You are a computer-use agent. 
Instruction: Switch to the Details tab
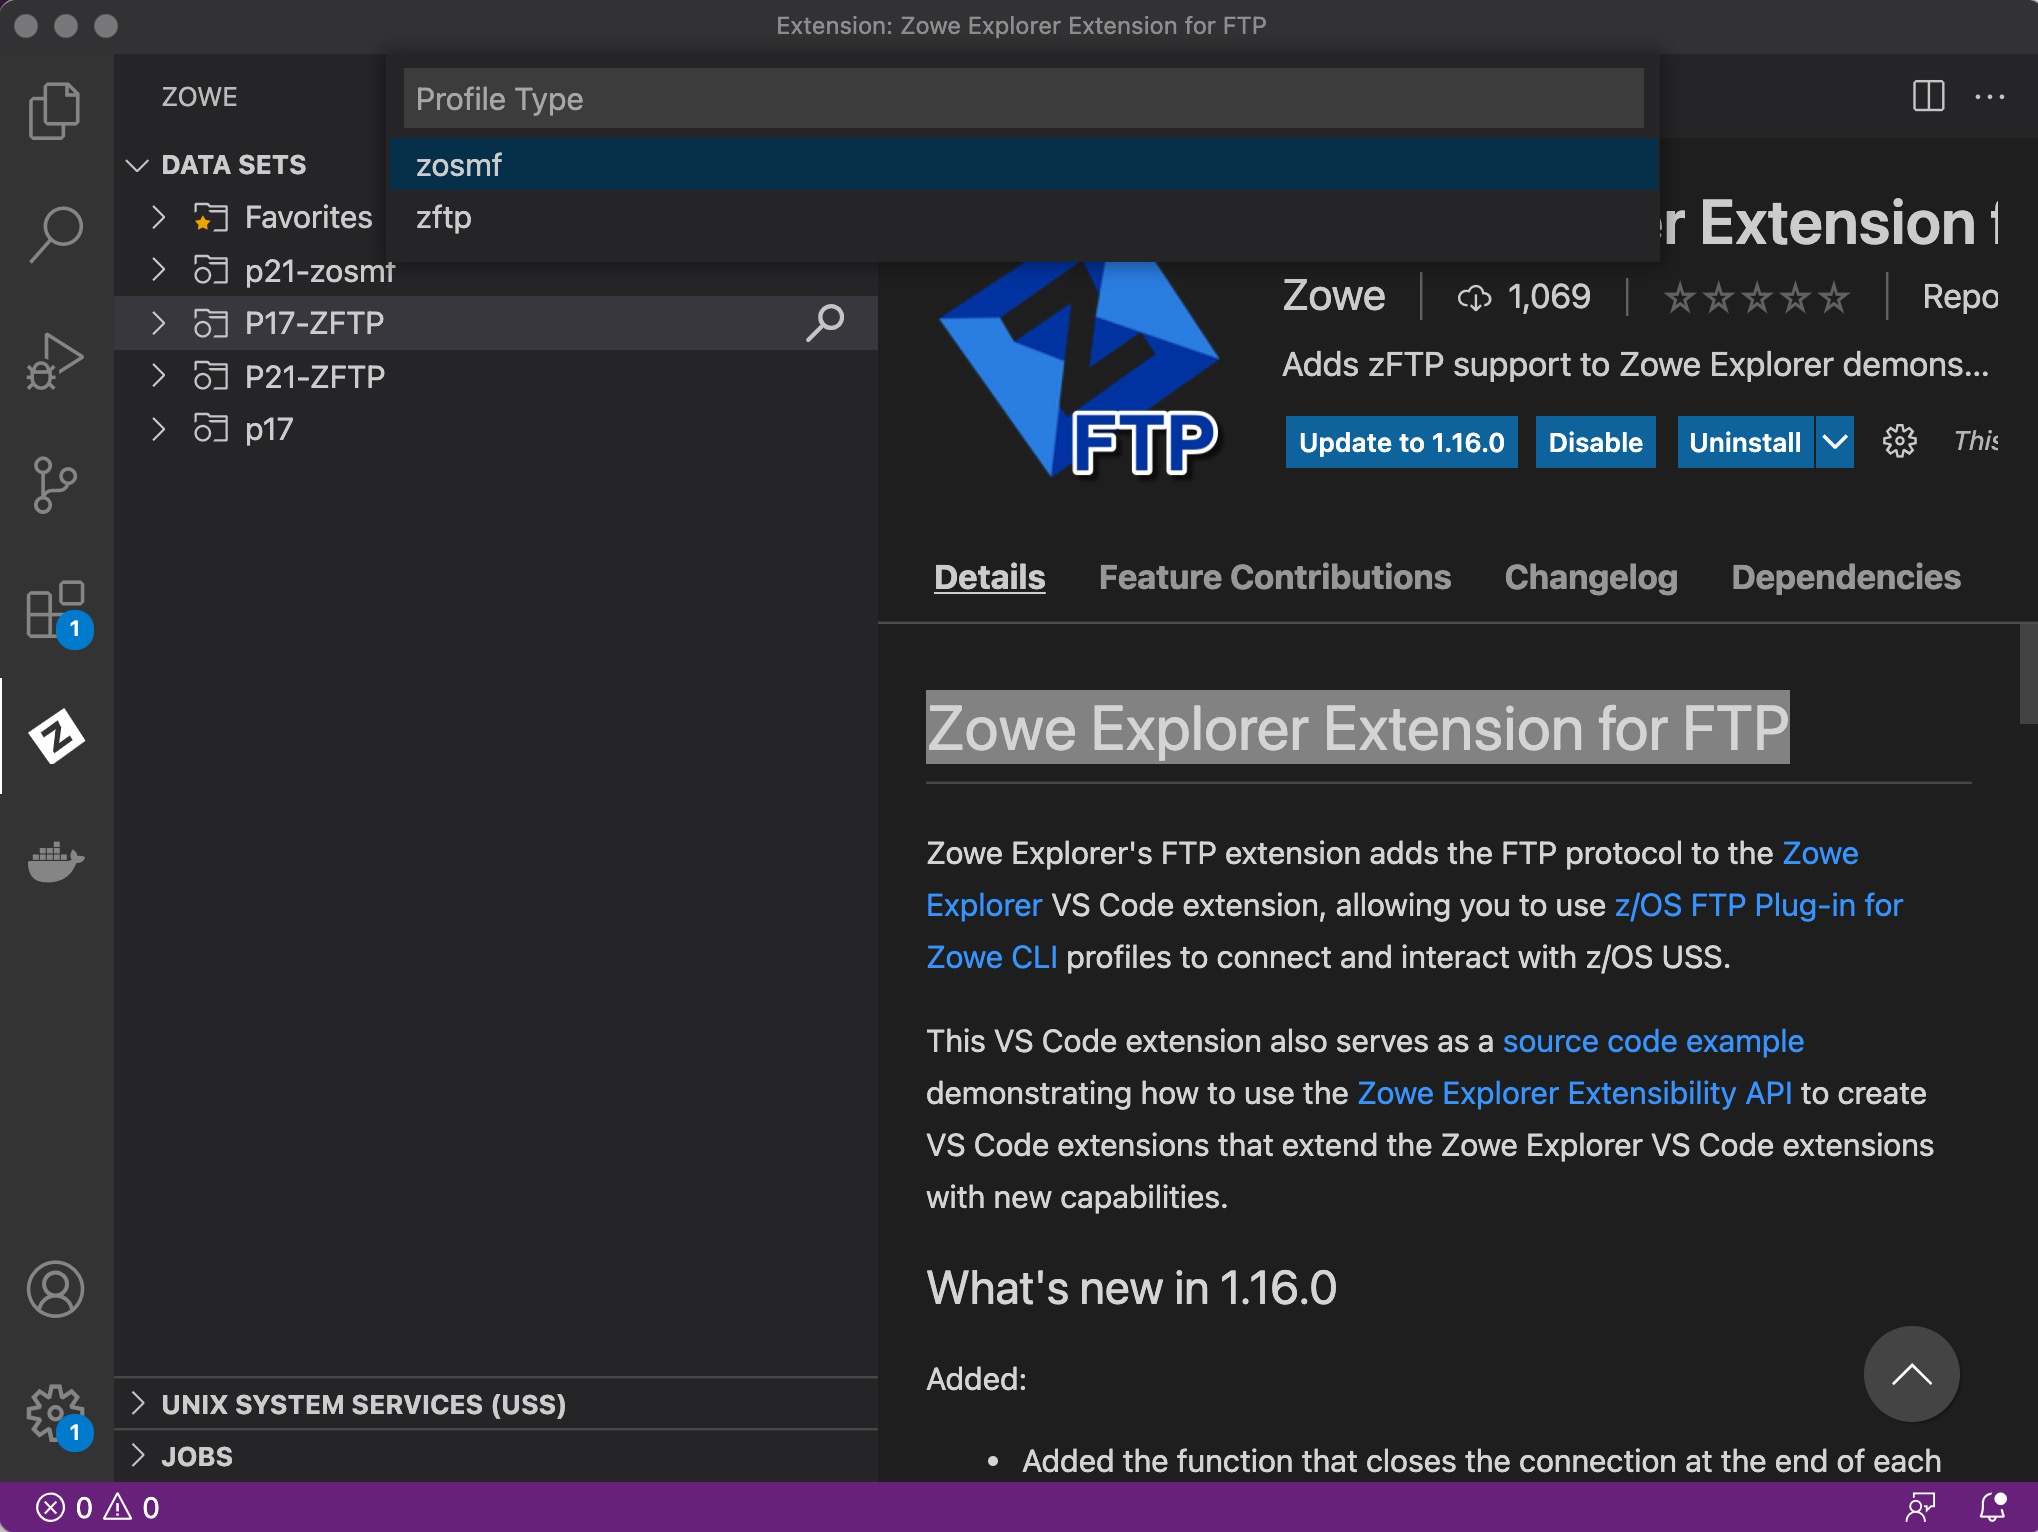coord(989,577)
